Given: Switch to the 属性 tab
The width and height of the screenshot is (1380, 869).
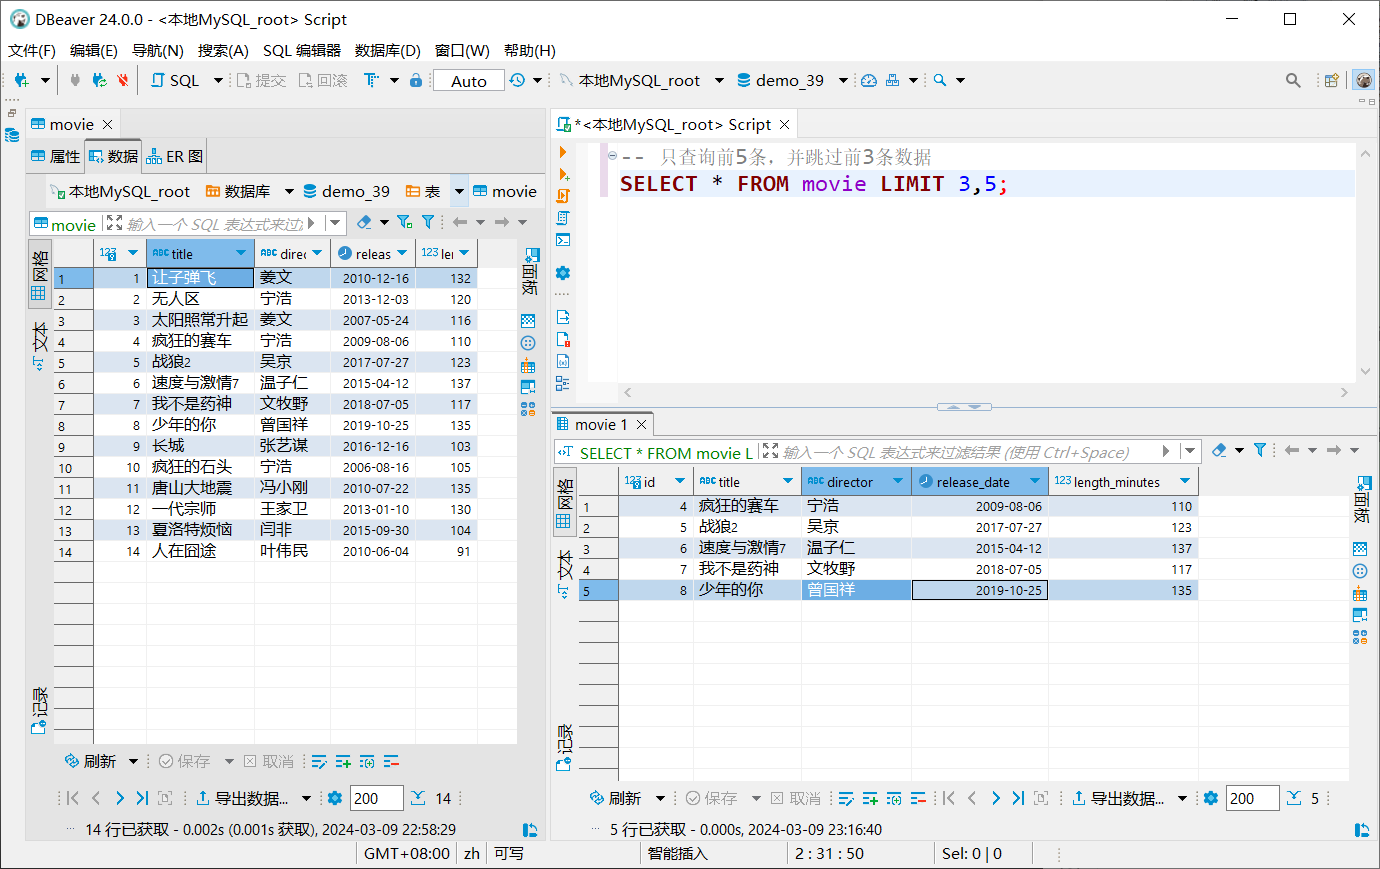Looking at the screenshot, I should pyautogui.click(x=55, y=156).
